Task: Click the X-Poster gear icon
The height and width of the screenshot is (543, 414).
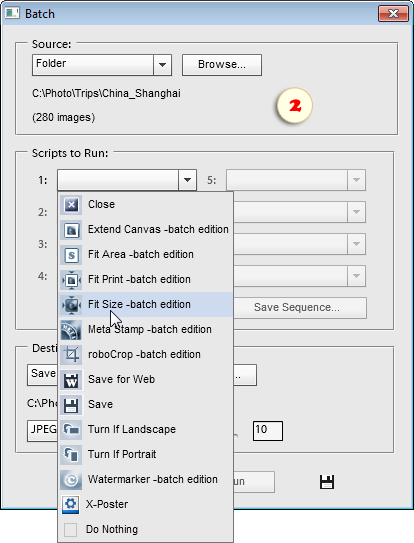Action: (x=71, y=505)
